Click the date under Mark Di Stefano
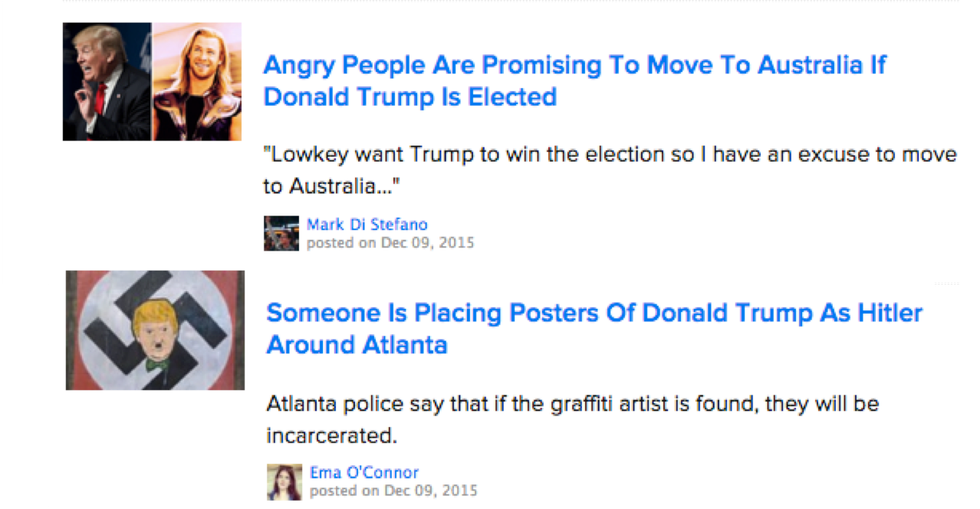The image size is (980, 509). (x=390, y=242)
